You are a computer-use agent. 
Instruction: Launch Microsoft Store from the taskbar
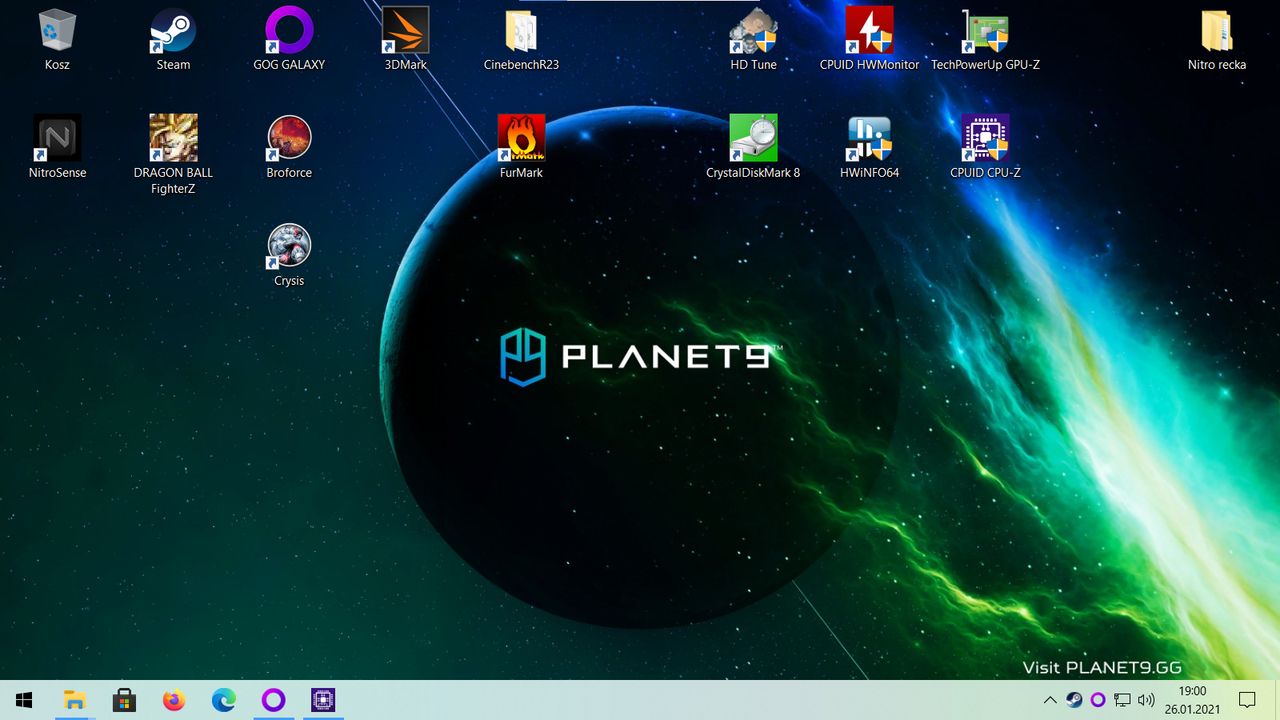(124, 700)
